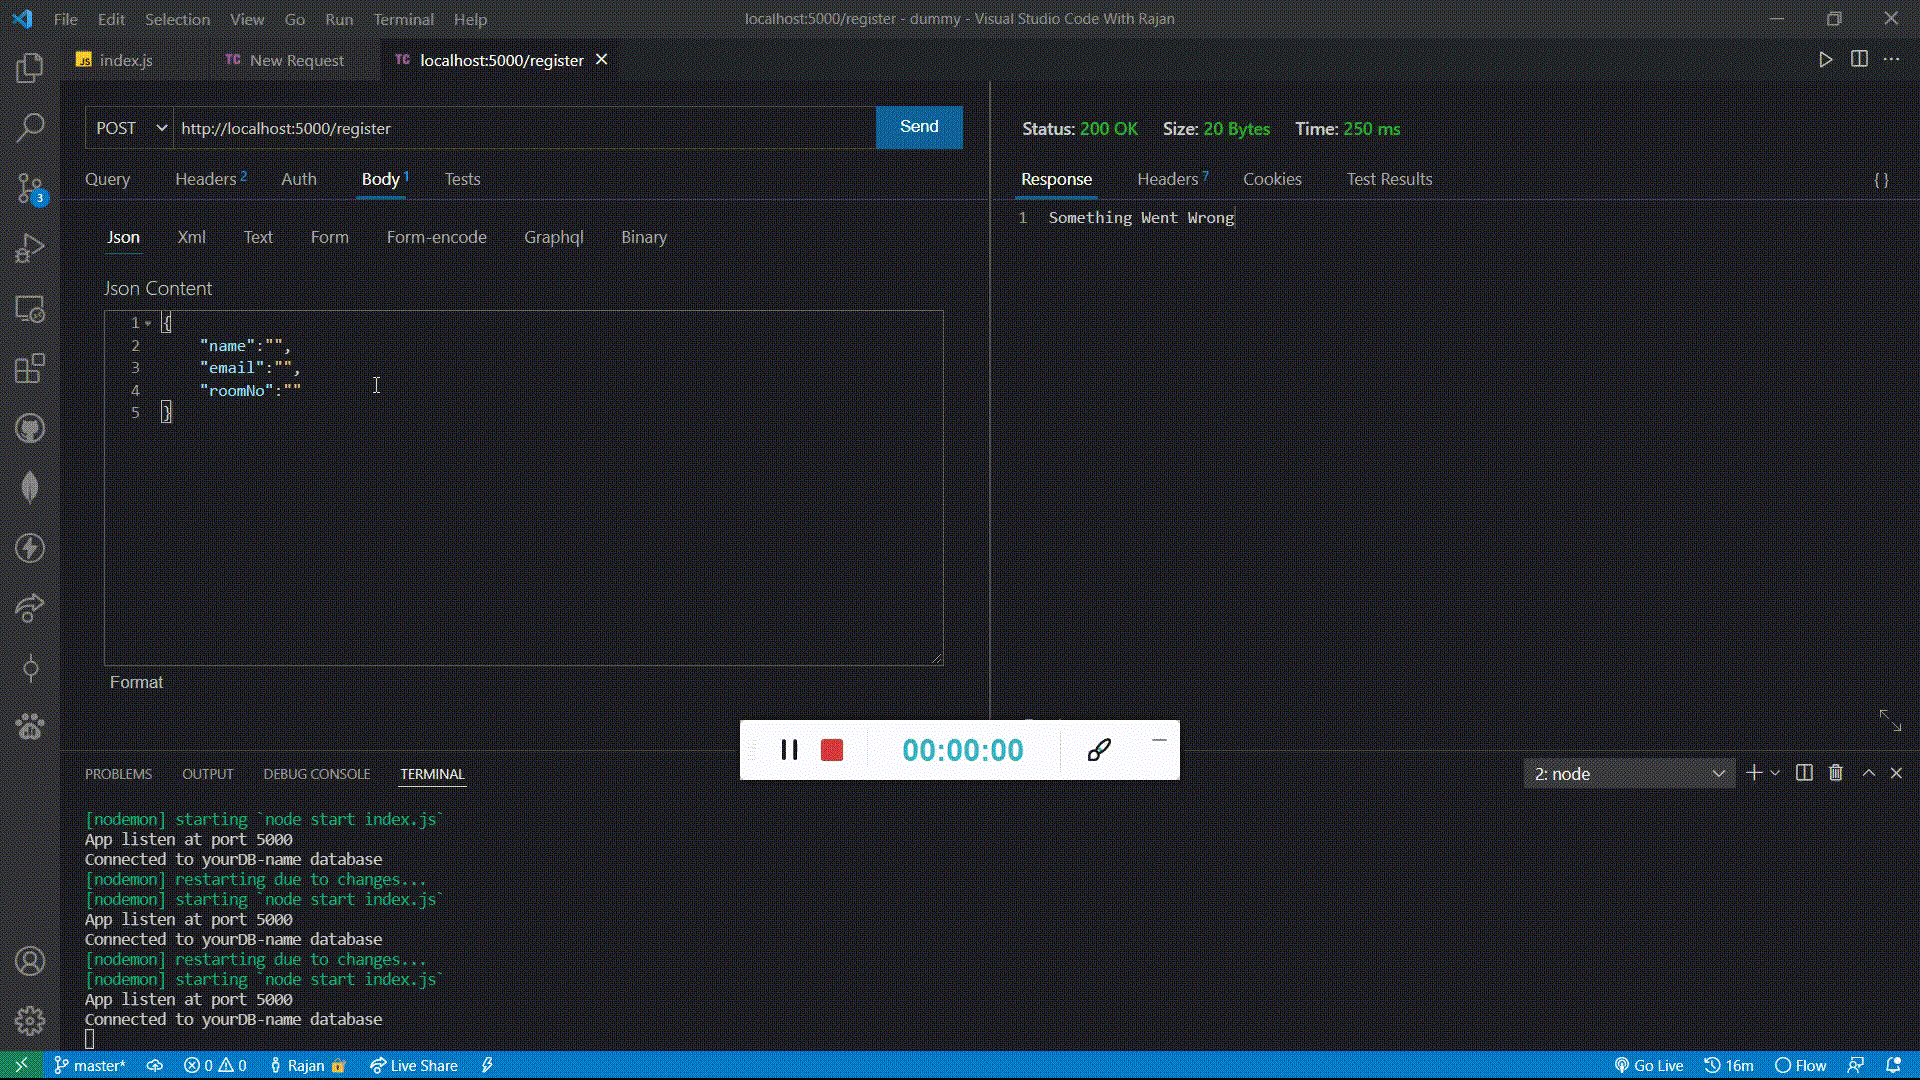1920x1080 pixels.
Task: Close the localhost:5000/register tab
Action: point(601,60)
